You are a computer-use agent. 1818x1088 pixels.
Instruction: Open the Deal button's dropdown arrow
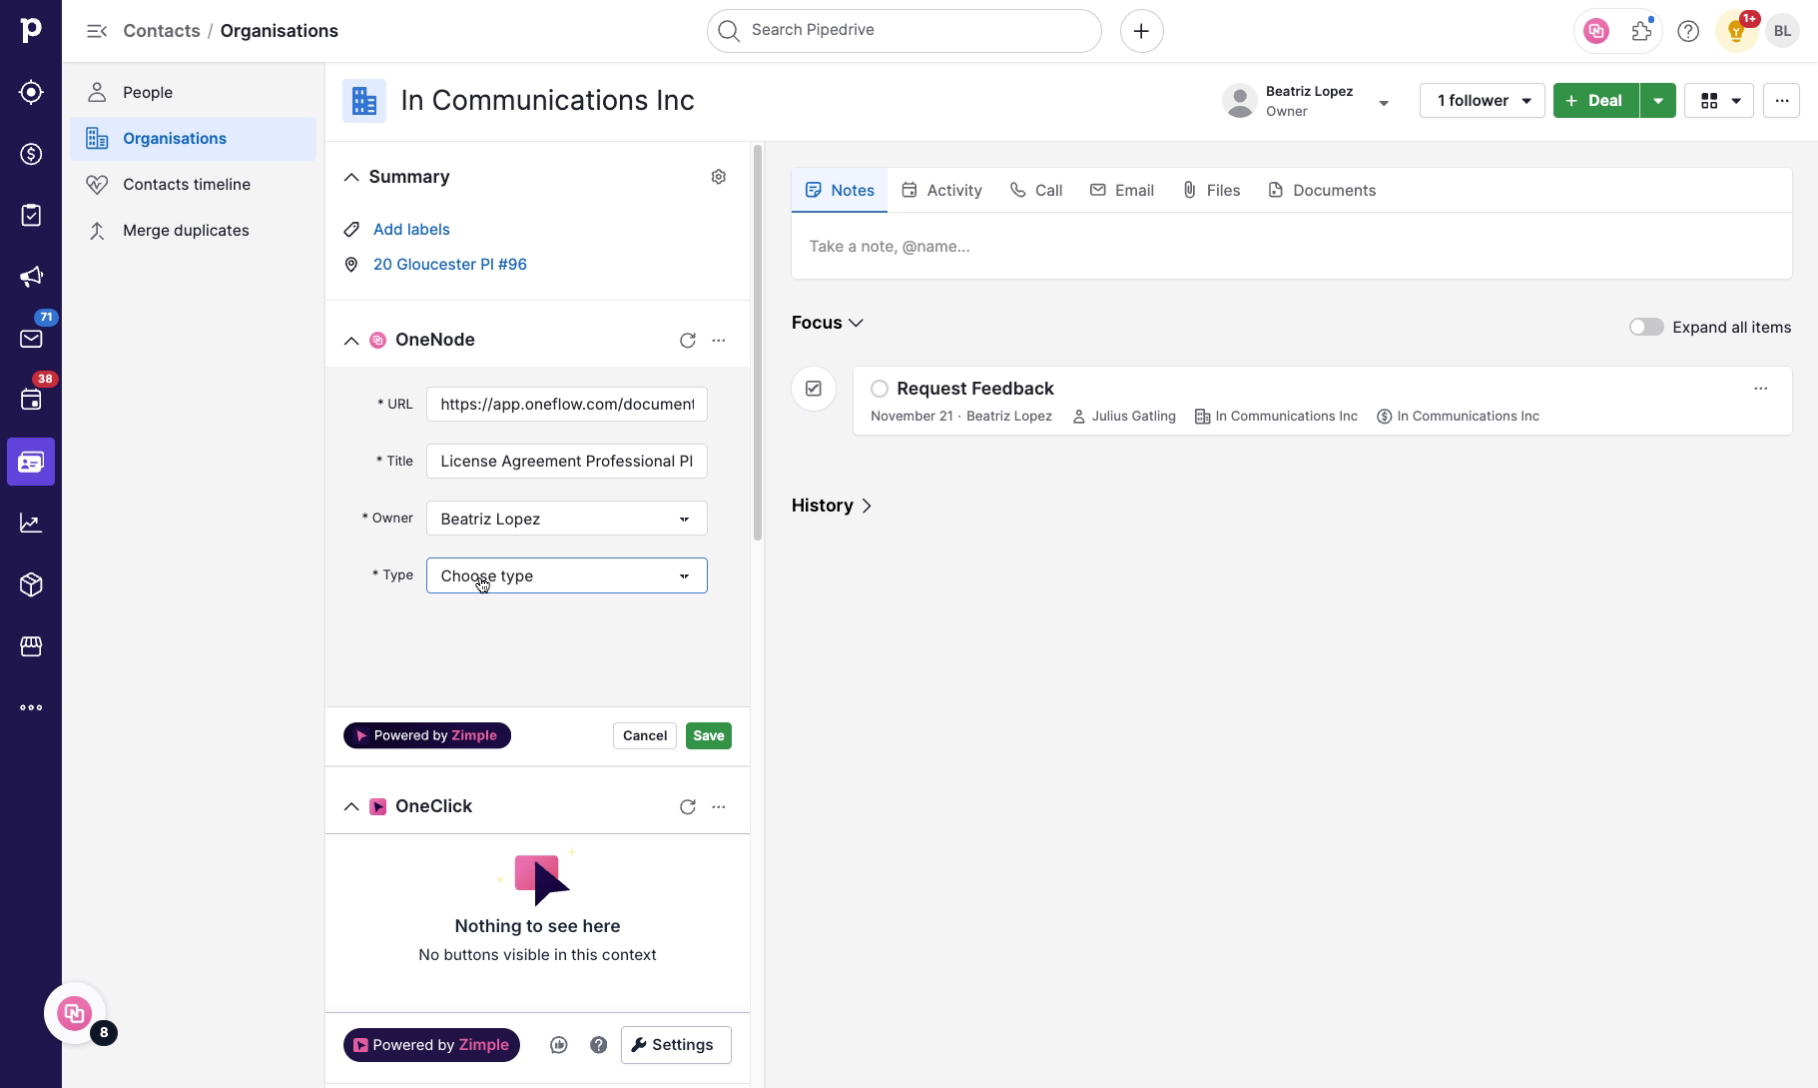click(x=1657, y=100)
